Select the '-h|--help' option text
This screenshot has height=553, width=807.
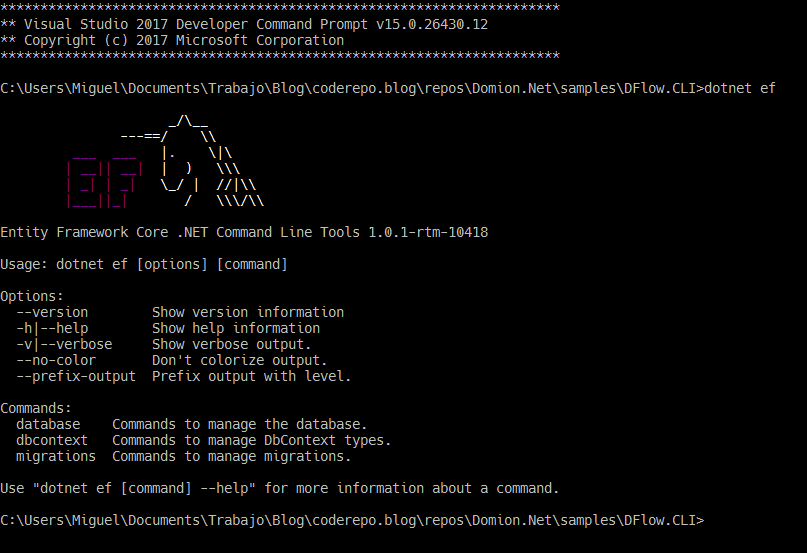tap(52, 329)
